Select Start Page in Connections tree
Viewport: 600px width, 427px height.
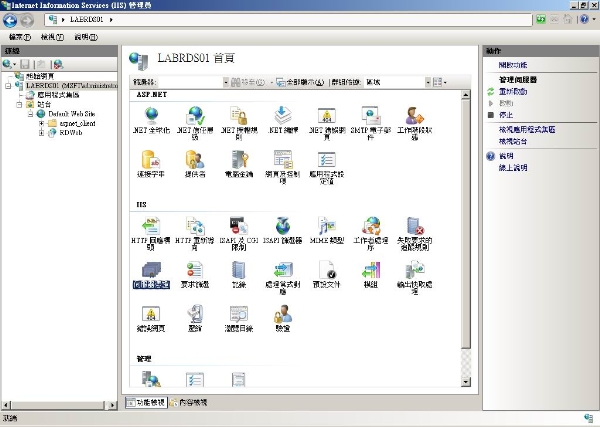(40, 76)
